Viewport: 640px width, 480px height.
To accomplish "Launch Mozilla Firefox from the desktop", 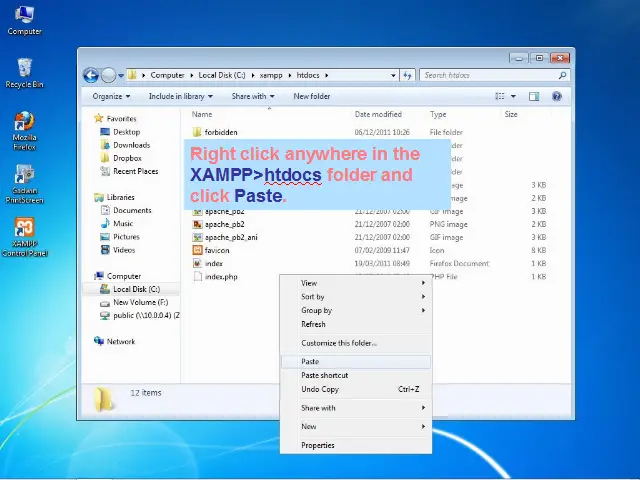I will click(24, 131).
